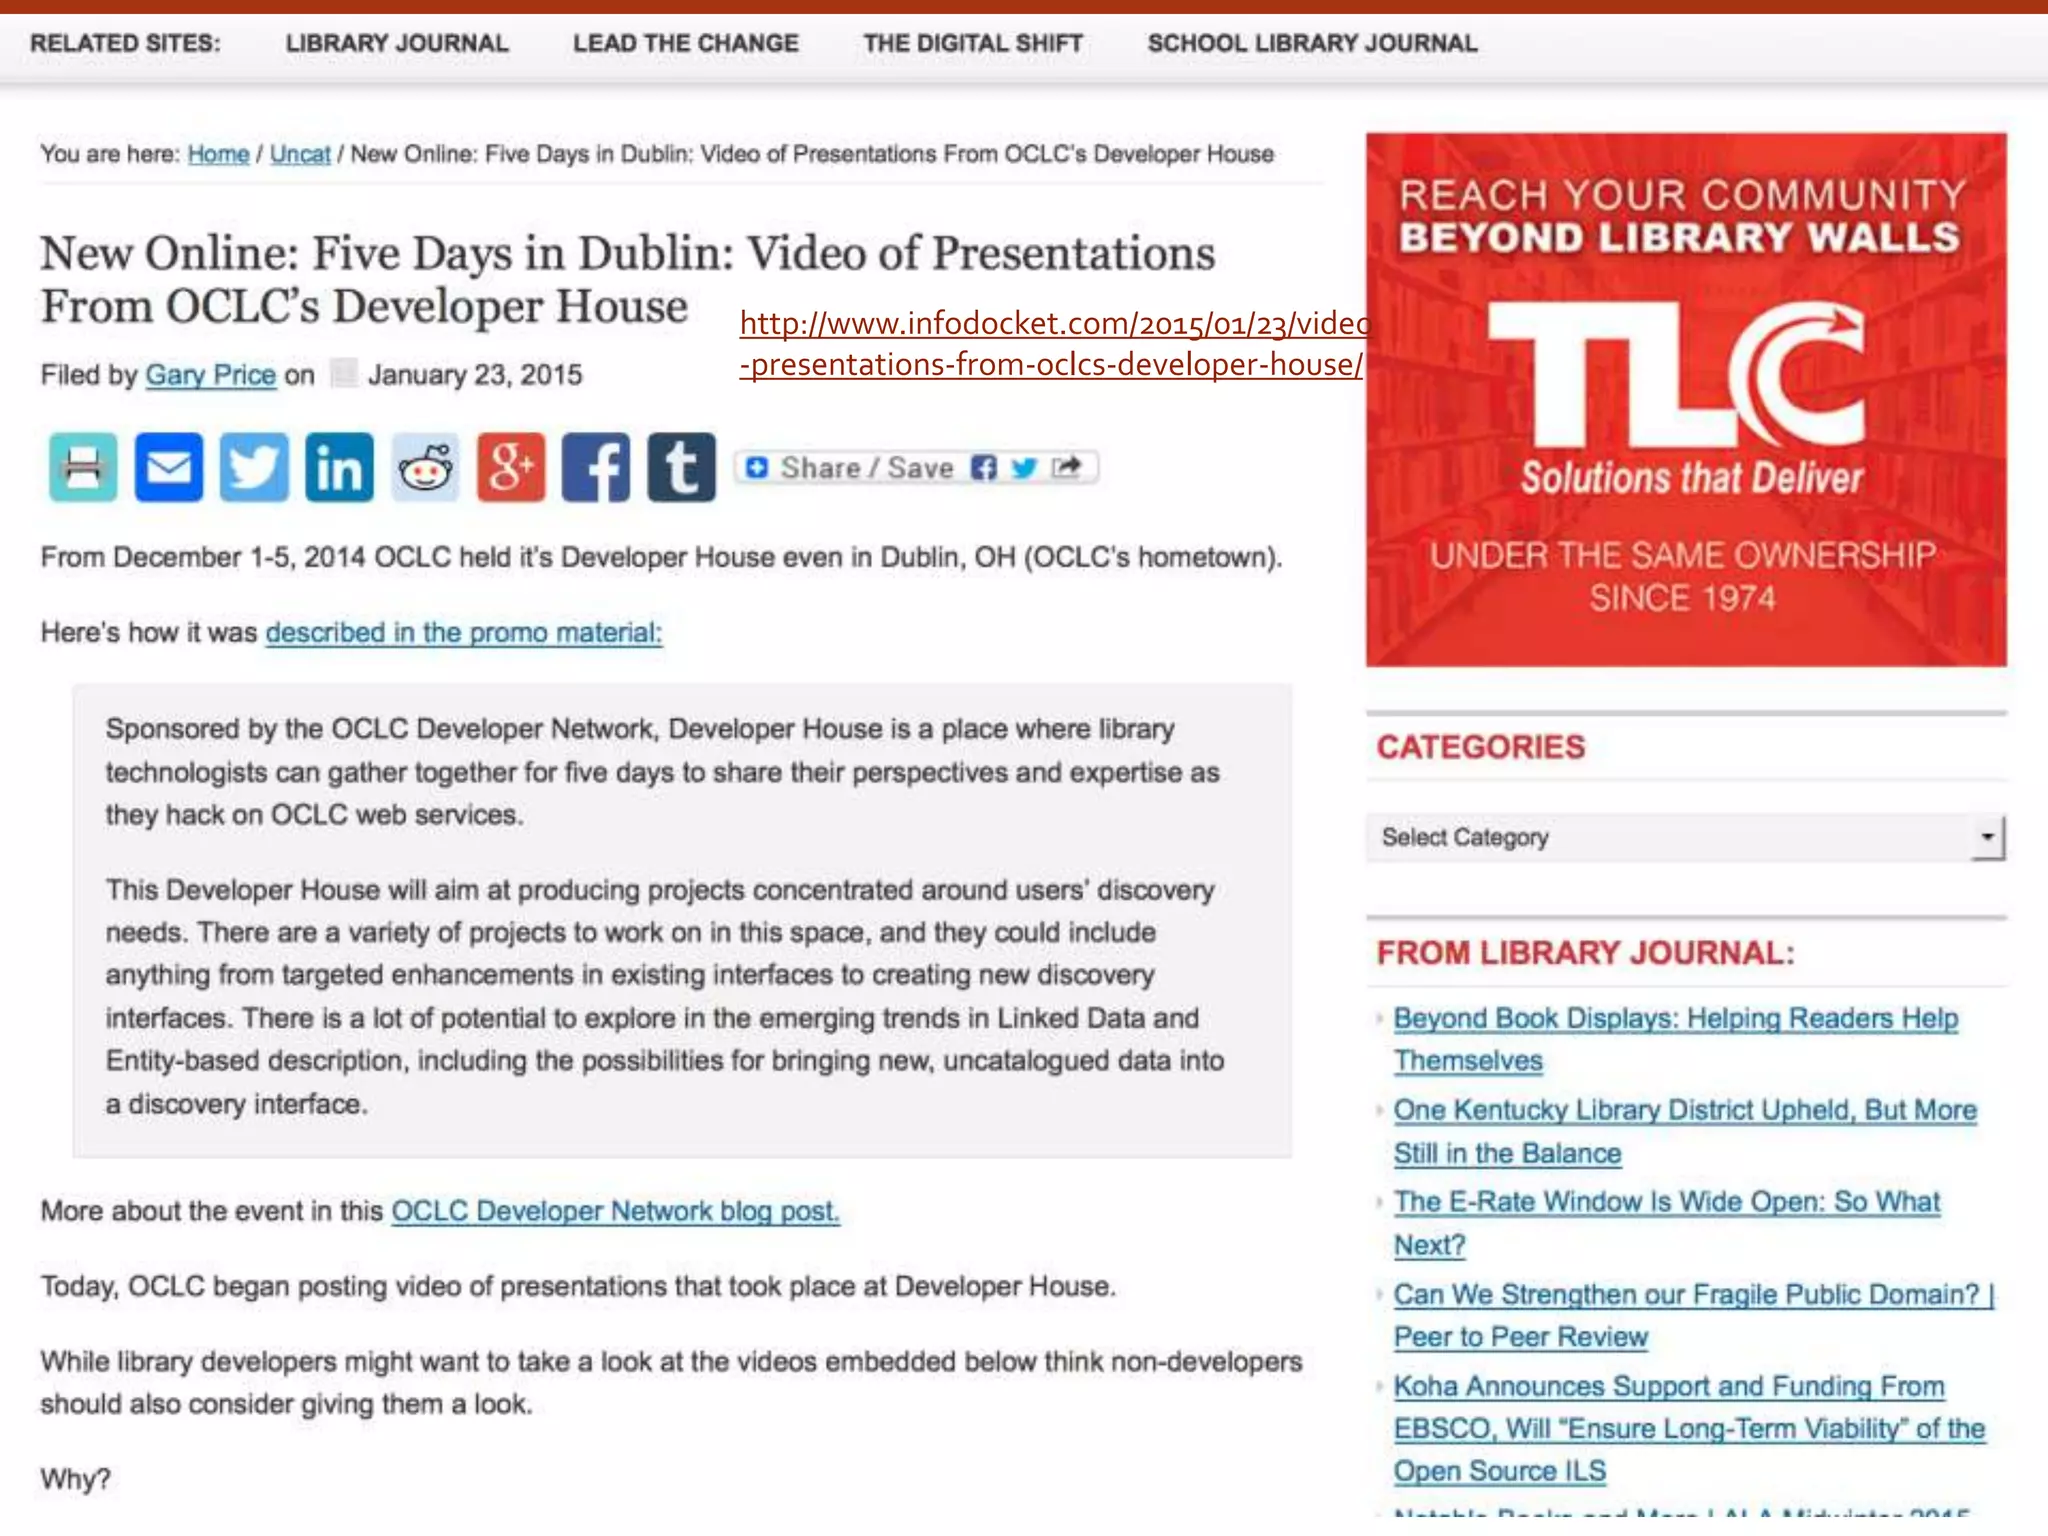Screen dimensions: 2048x1536
Task: Open 'described in the promo material' link
Action: (464, 632)
